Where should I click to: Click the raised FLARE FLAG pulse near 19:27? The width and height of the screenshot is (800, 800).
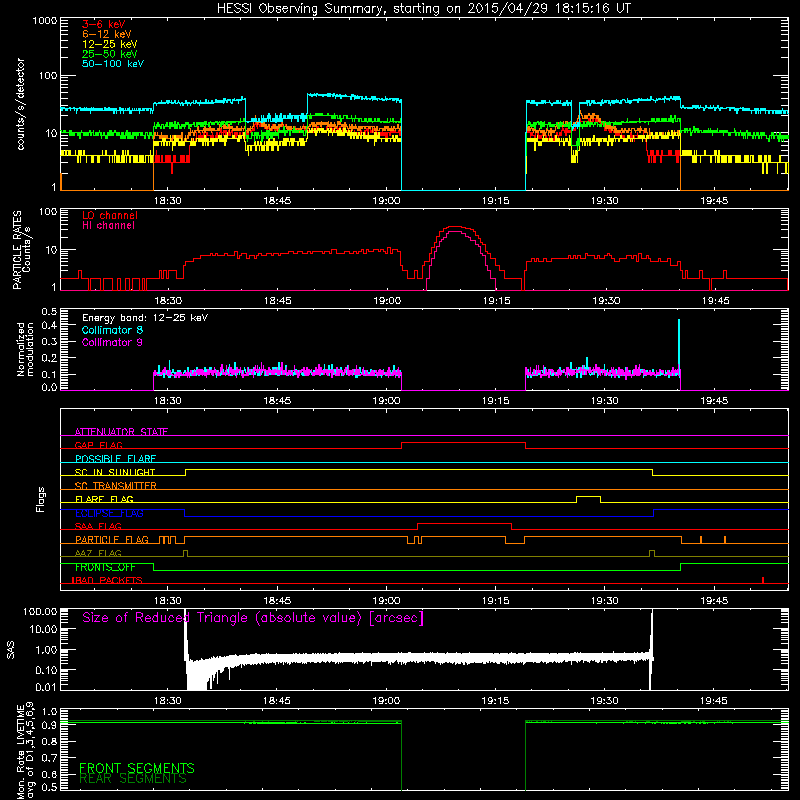588,497
